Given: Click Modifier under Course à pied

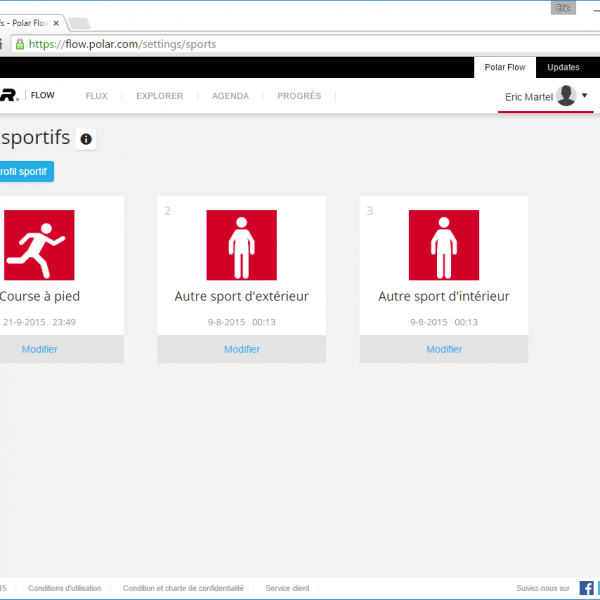Looking at the screenshot, I should 40,349.
